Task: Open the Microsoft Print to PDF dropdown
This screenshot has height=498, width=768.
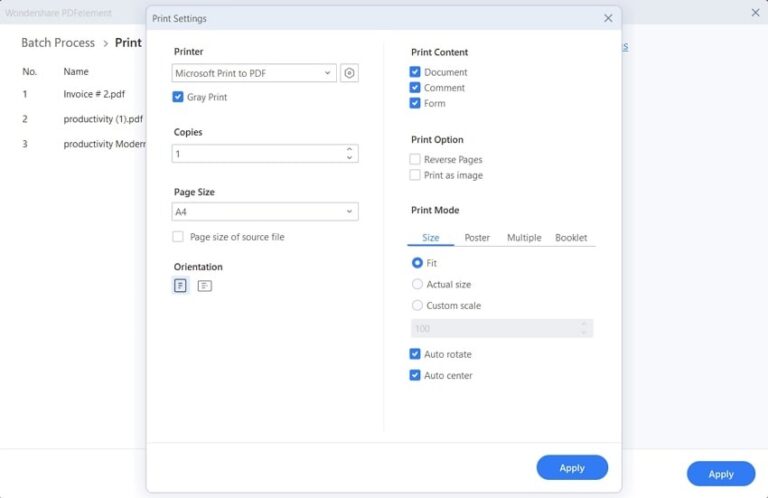Action: (254, 73)
